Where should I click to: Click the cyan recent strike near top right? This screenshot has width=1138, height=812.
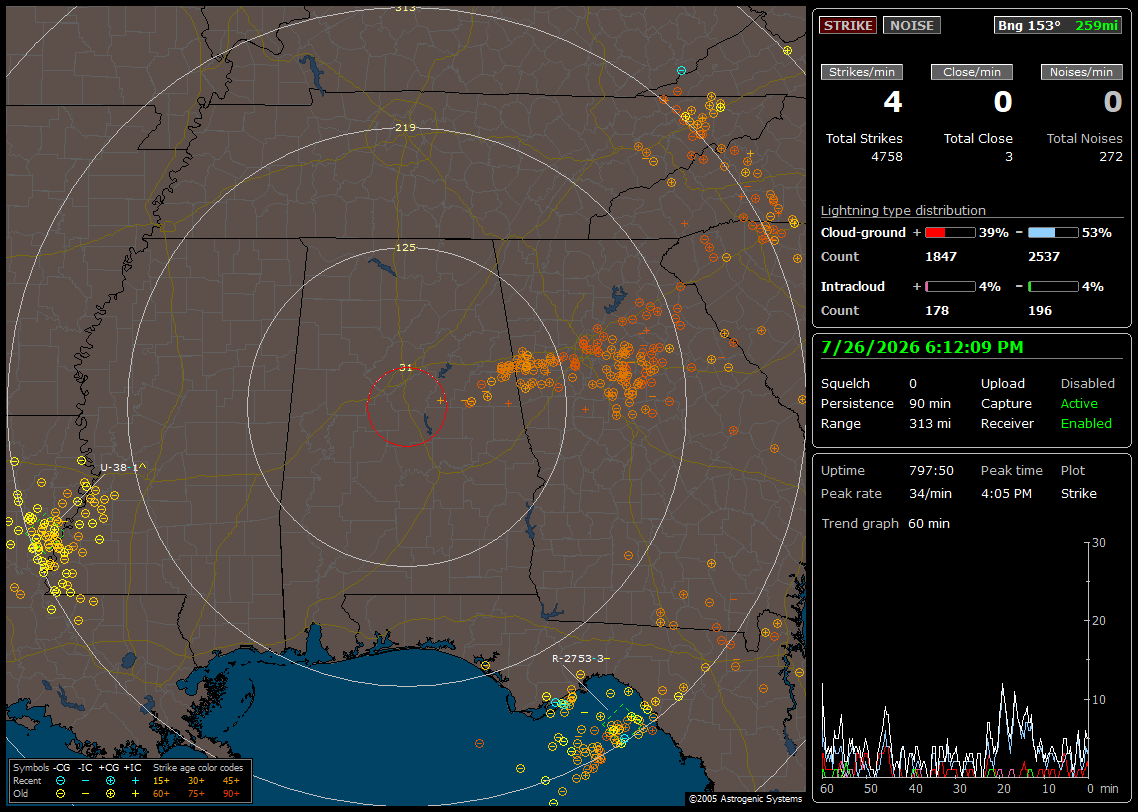pos(681,70)
